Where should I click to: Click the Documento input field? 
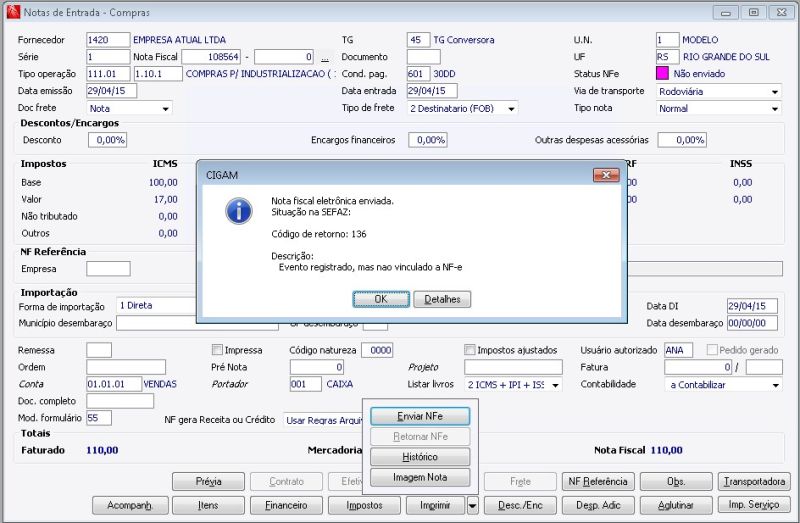(423, 57)
